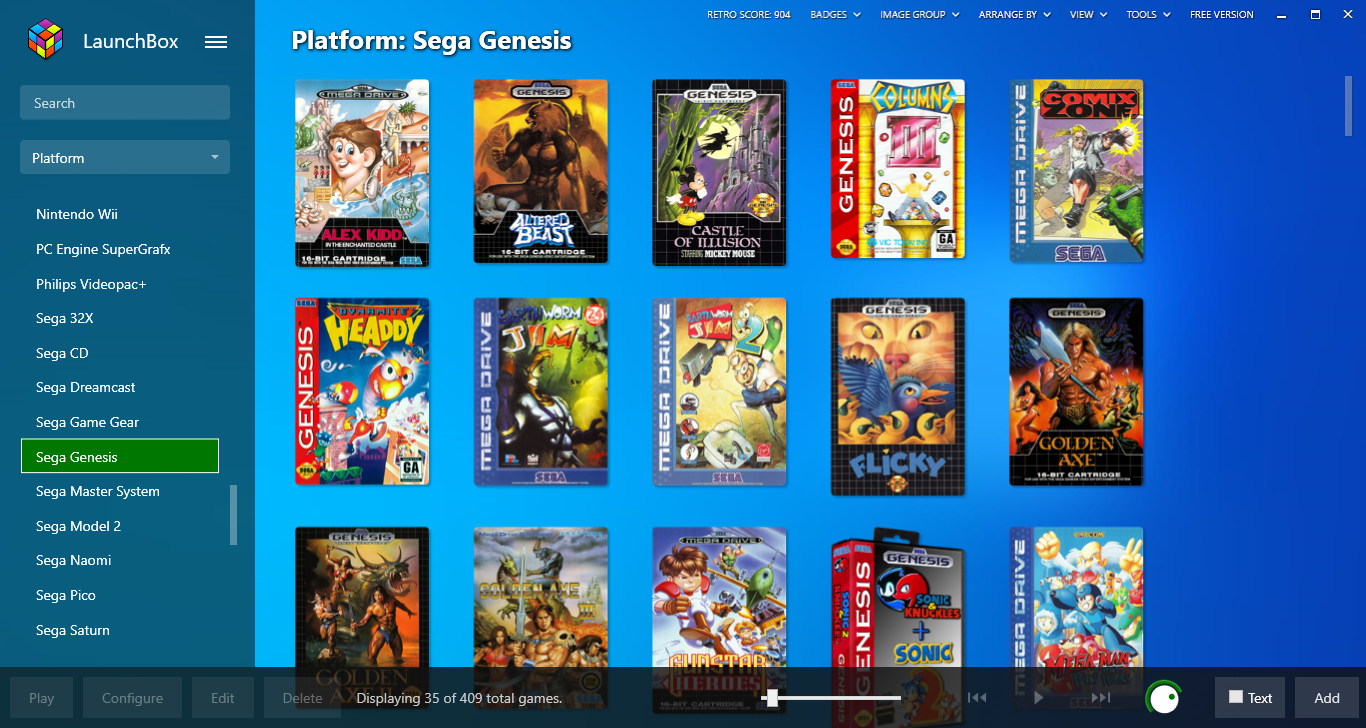This screenshot has height=728, width=1366.
Task: Click the image size slider handle
Action: point(772,698)
